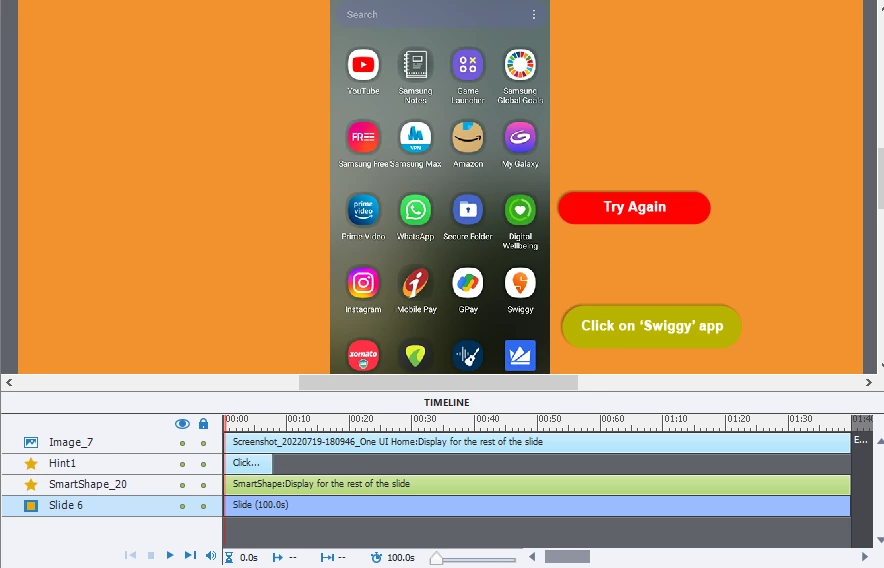Image resolution: width=884 pixels, height=568 pixels.
Task: Hide the Slide 6 layer
Action: pyautogui.click(x=182, y=506)
